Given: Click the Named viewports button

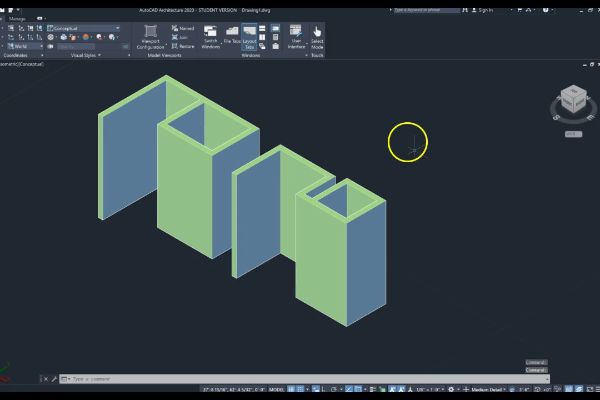Looking at the screenshot, I should pos(184,28).
